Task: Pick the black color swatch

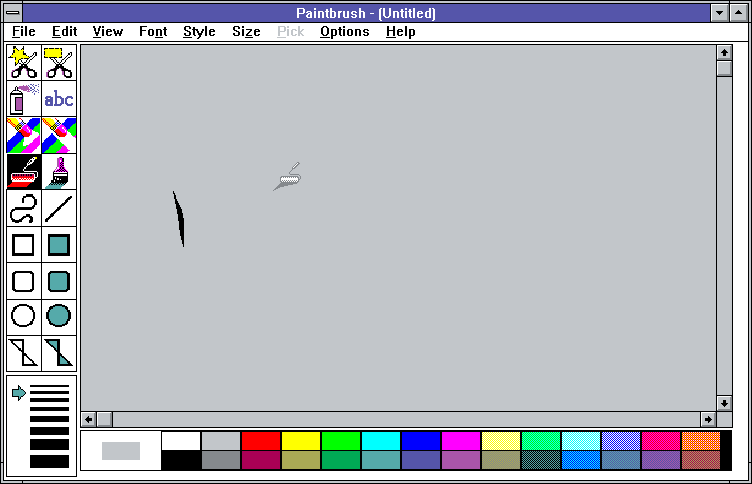Action: coord(181,460)
